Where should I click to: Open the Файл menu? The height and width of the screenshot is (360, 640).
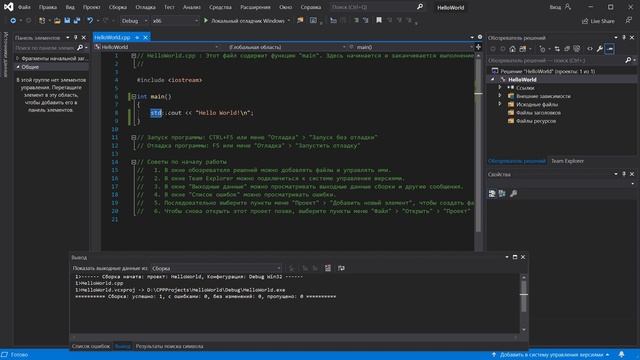(24, 7)
